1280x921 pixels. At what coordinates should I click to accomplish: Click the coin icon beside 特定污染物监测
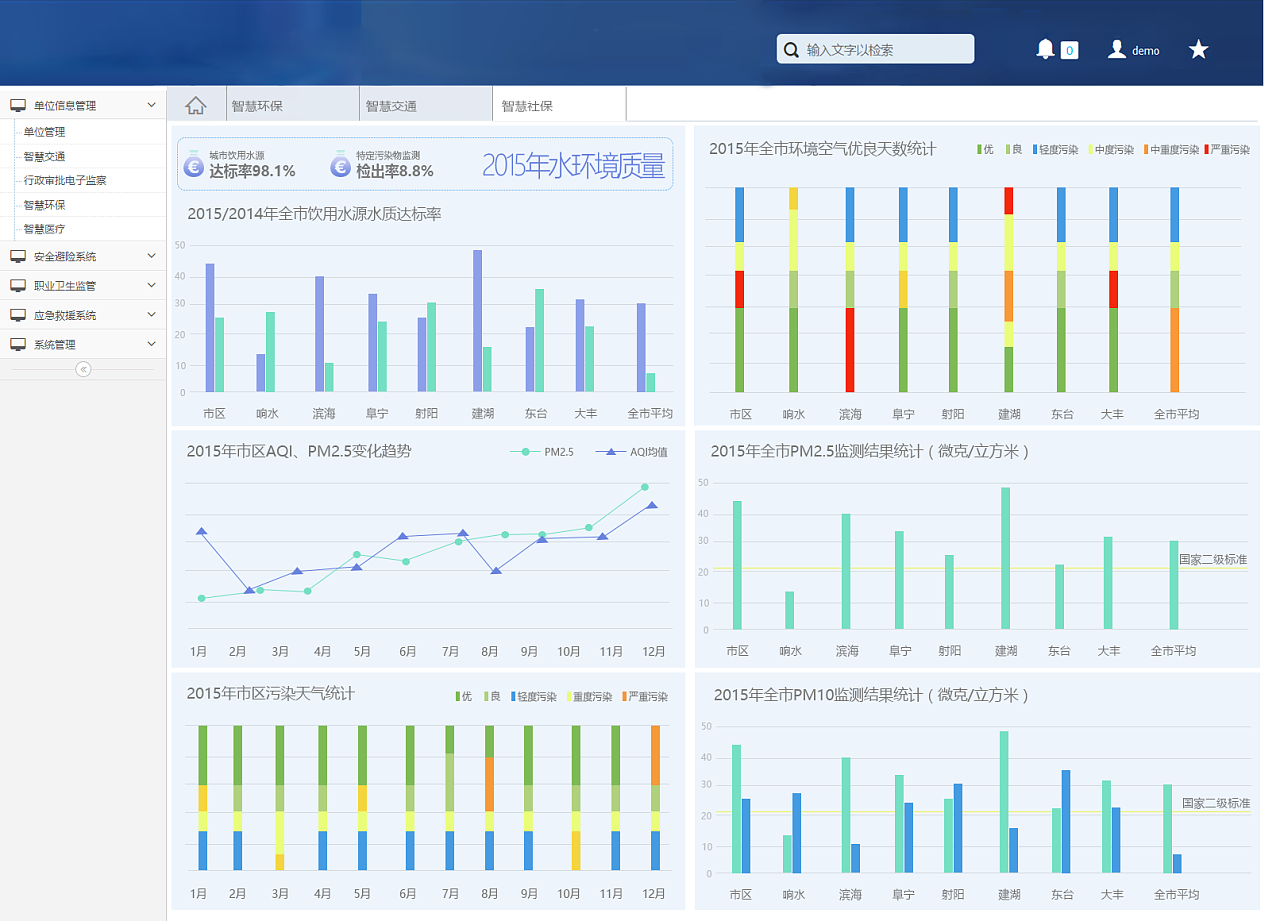341,163
